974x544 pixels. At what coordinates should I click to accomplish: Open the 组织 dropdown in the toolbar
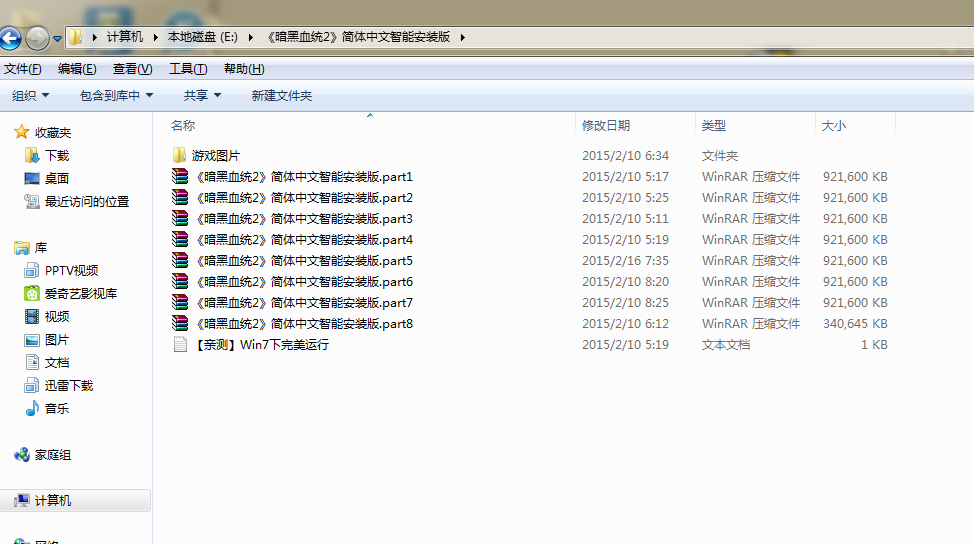[30, 96]
